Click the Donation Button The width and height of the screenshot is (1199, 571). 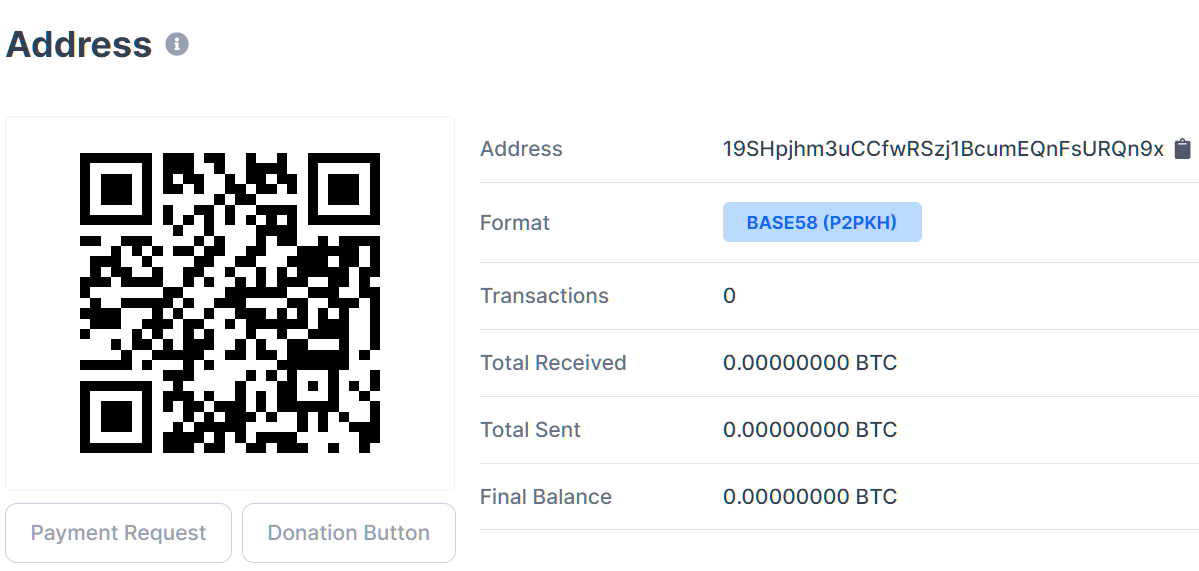point(348,533)
